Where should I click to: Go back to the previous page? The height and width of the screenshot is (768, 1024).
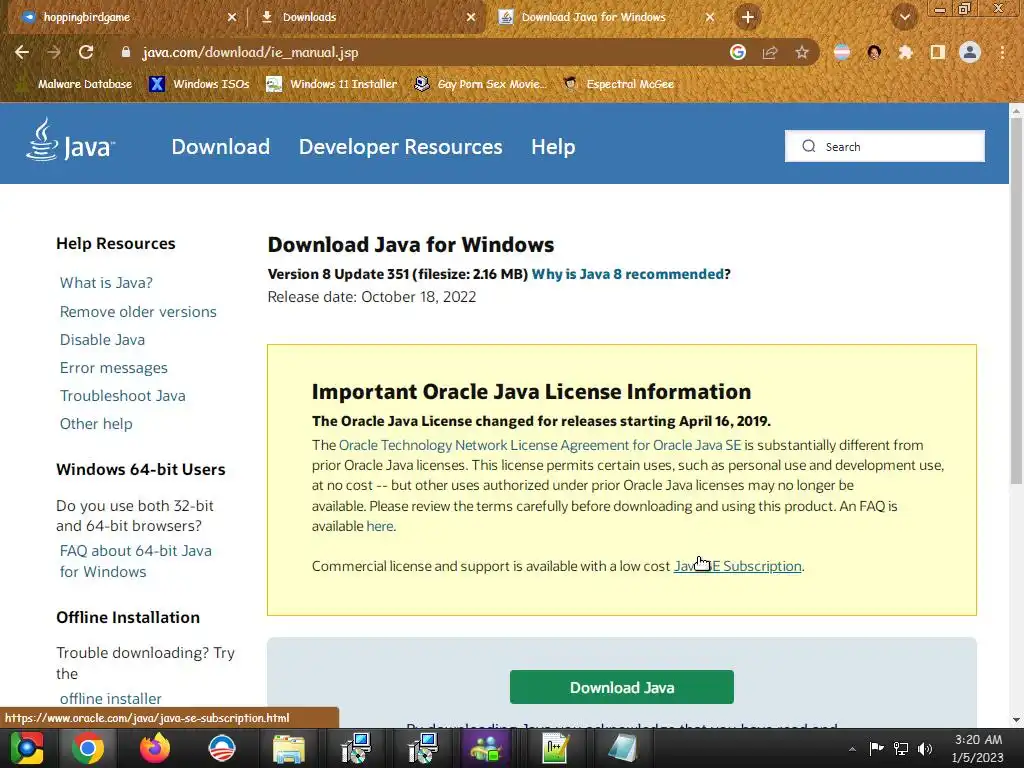coord(22,52)
